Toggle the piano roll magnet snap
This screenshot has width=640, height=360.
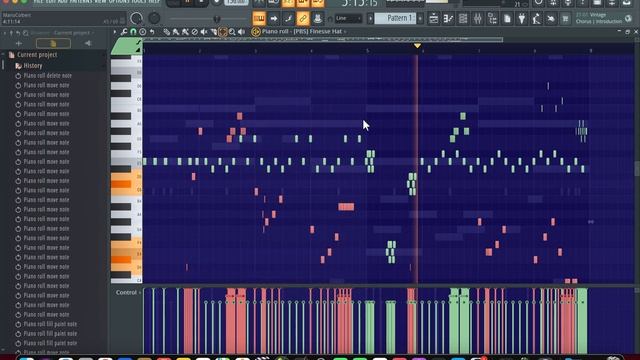[x=133, y=32]
